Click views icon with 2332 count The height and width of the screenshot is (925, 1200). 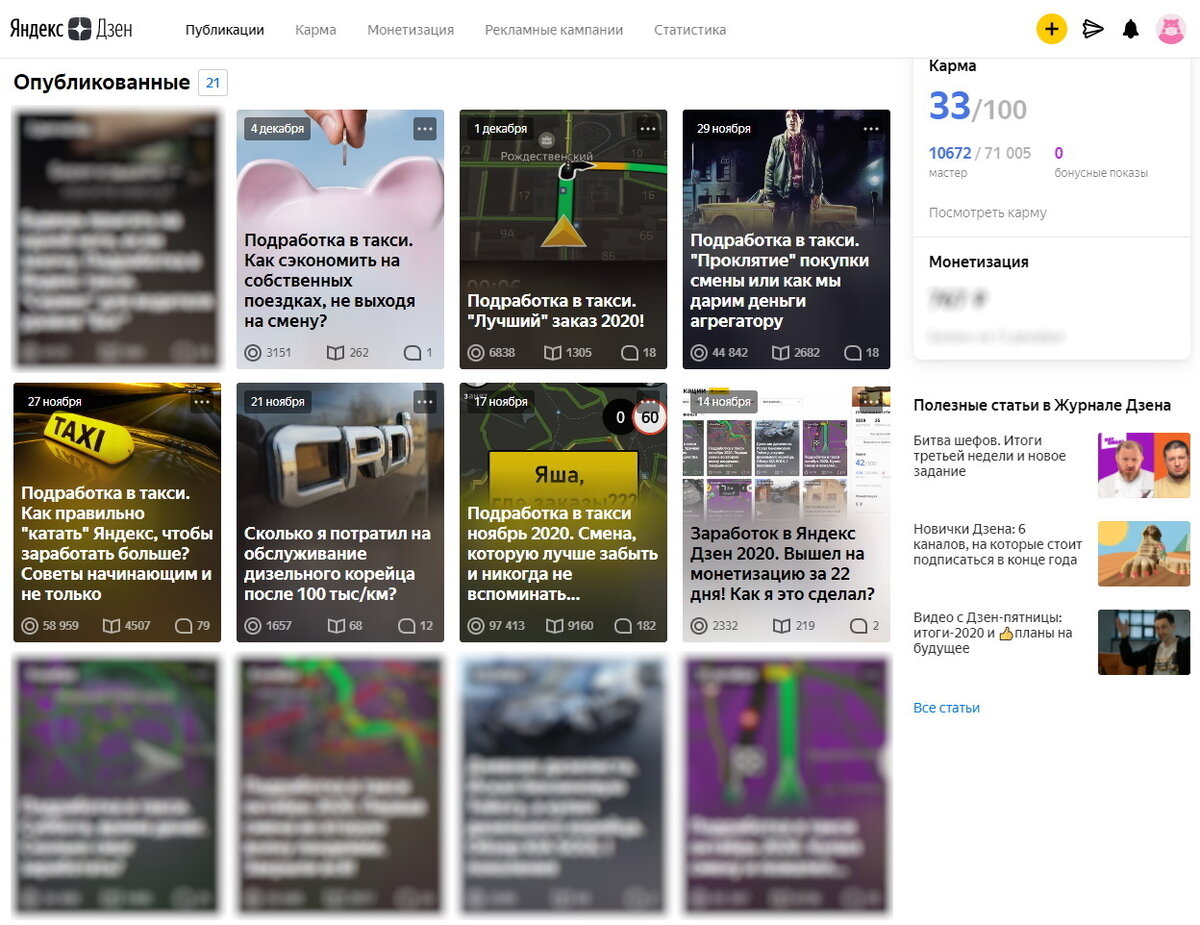click(699, 626)
